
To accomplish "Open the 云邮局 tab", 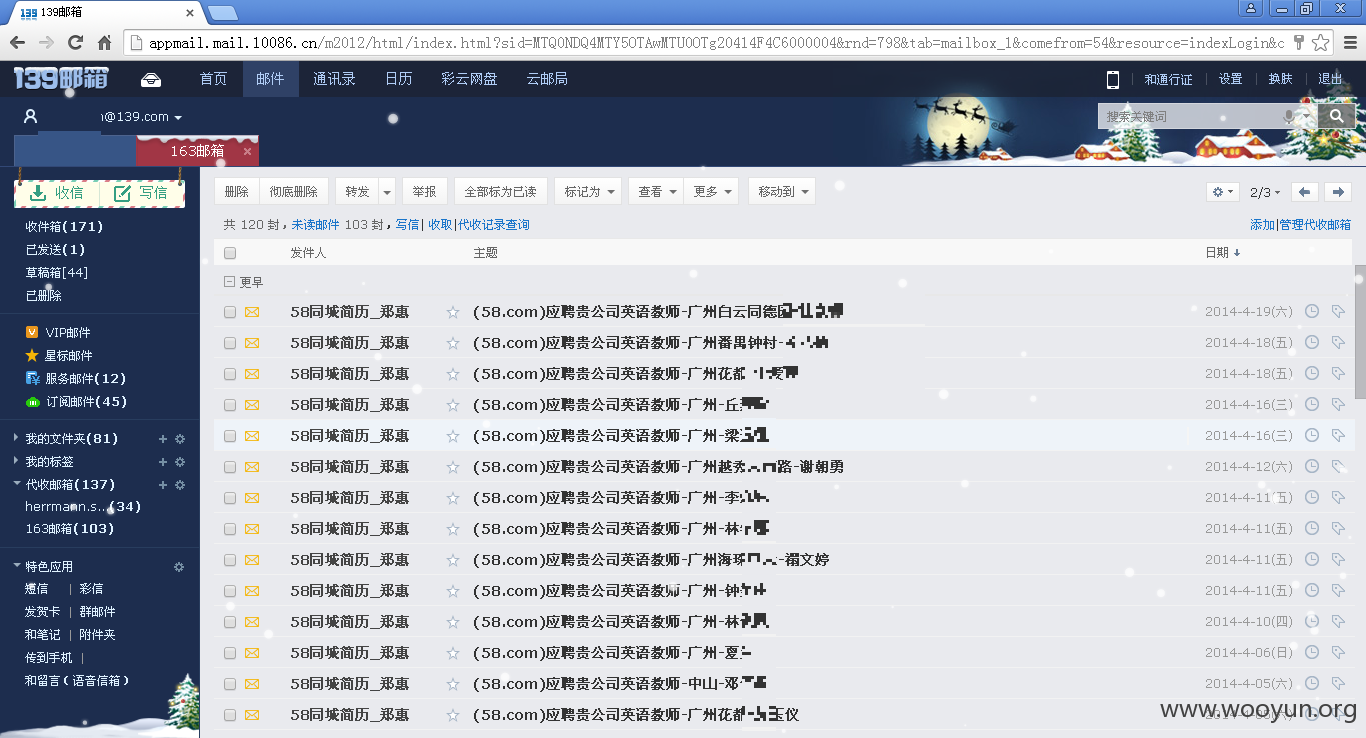I will tap(547, 79).
